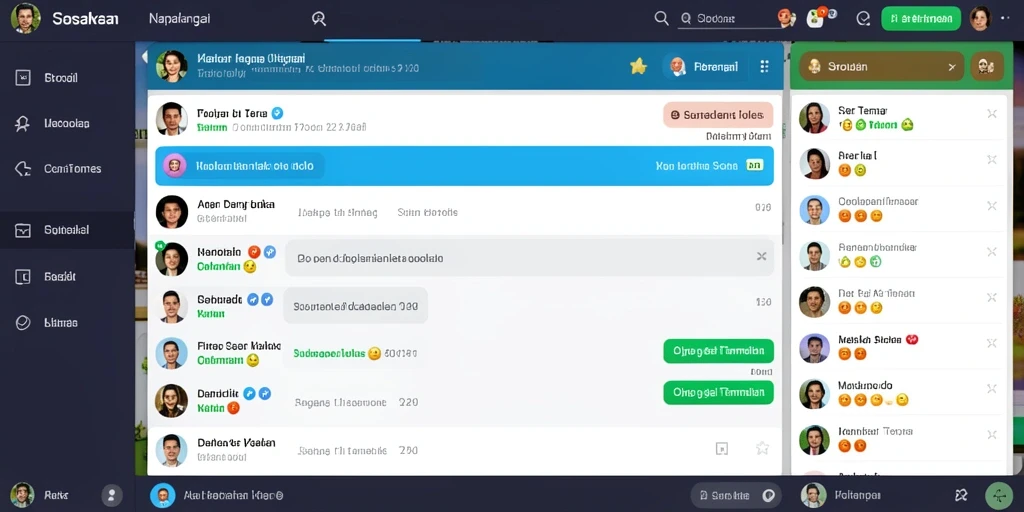1024x512 pixels.
Task: Clear the Sroidan chip with X
Action: pyautogui.click(x=952, y=67)
